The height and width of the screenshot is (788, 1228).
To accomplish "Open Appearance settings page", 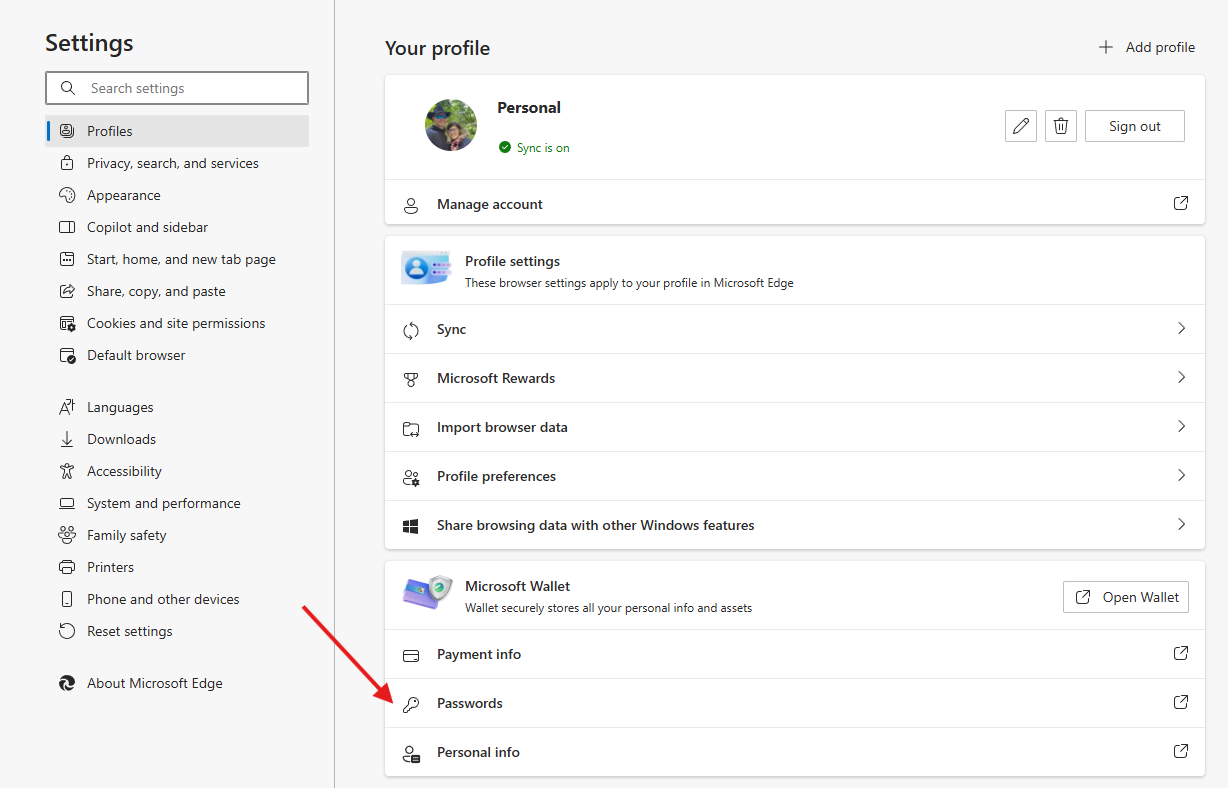I will (x=177, y=195).
